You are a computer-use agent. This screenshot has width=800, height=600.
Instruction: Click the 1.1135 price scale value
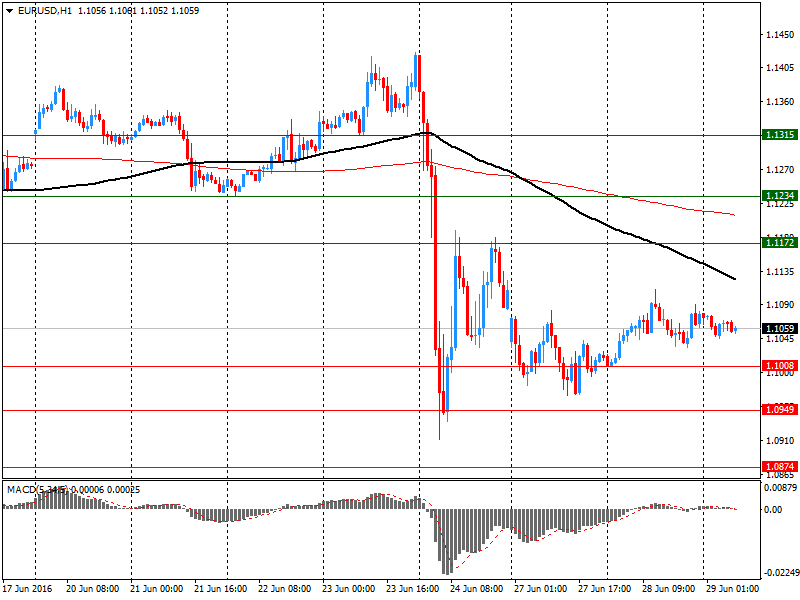click(780, 271)
